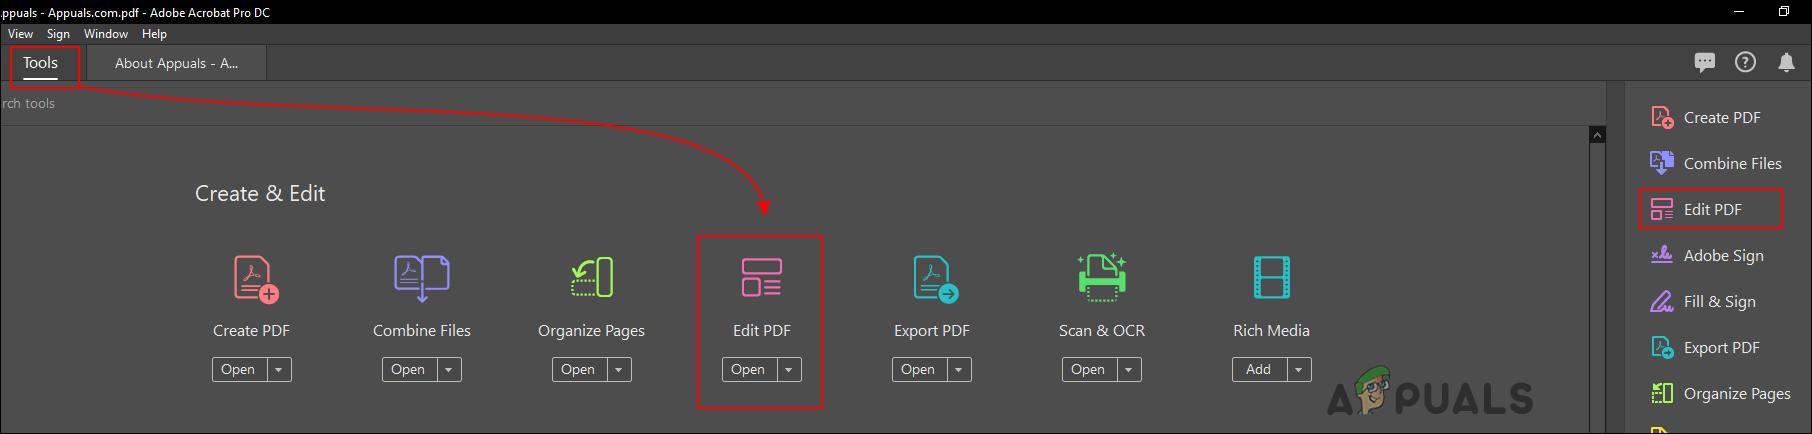Expand the dropdown arrow next to Edit PDF Open
This screenshot has width=1812, height=434.
point(789,370)
